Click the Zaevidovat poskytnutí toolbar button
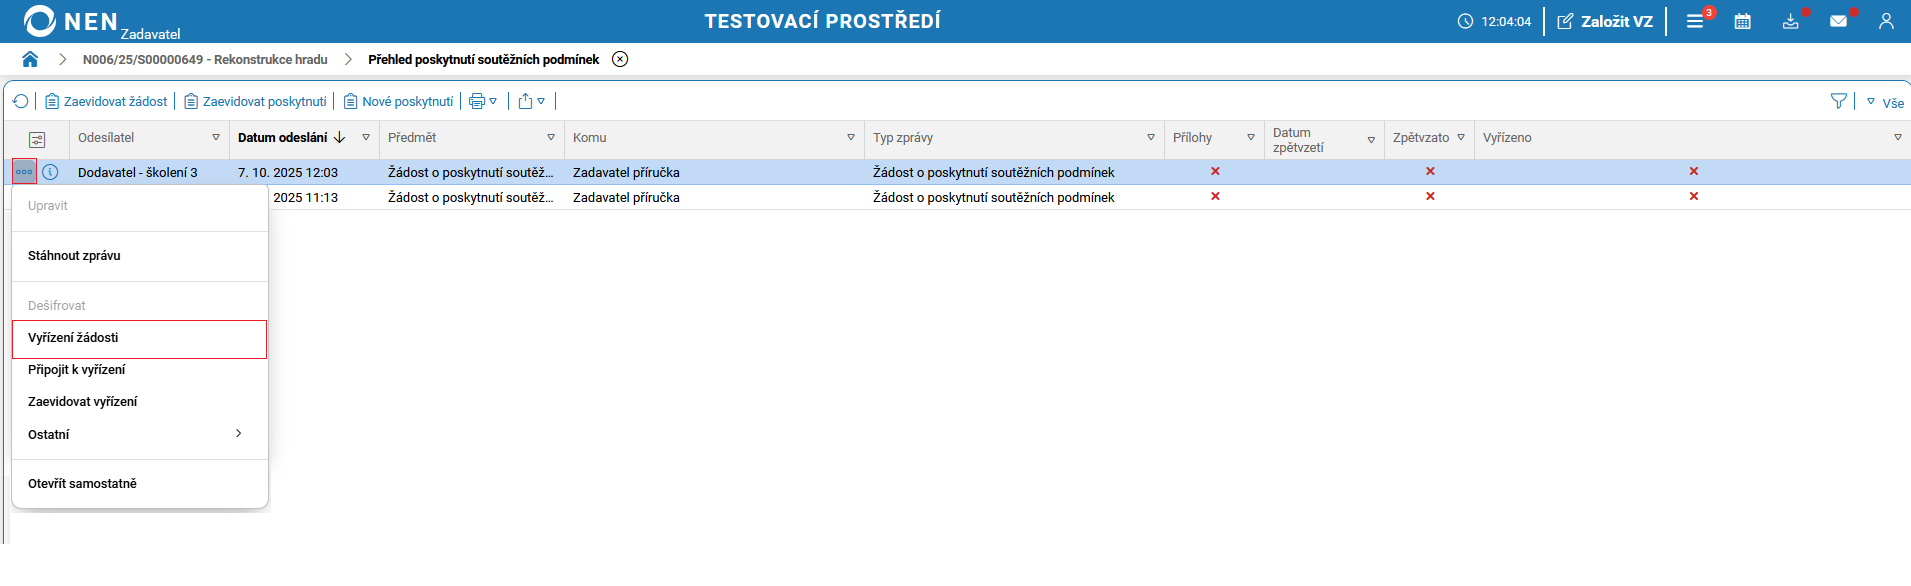Viewport: 1911px width, 586px height. coord(255,101)
